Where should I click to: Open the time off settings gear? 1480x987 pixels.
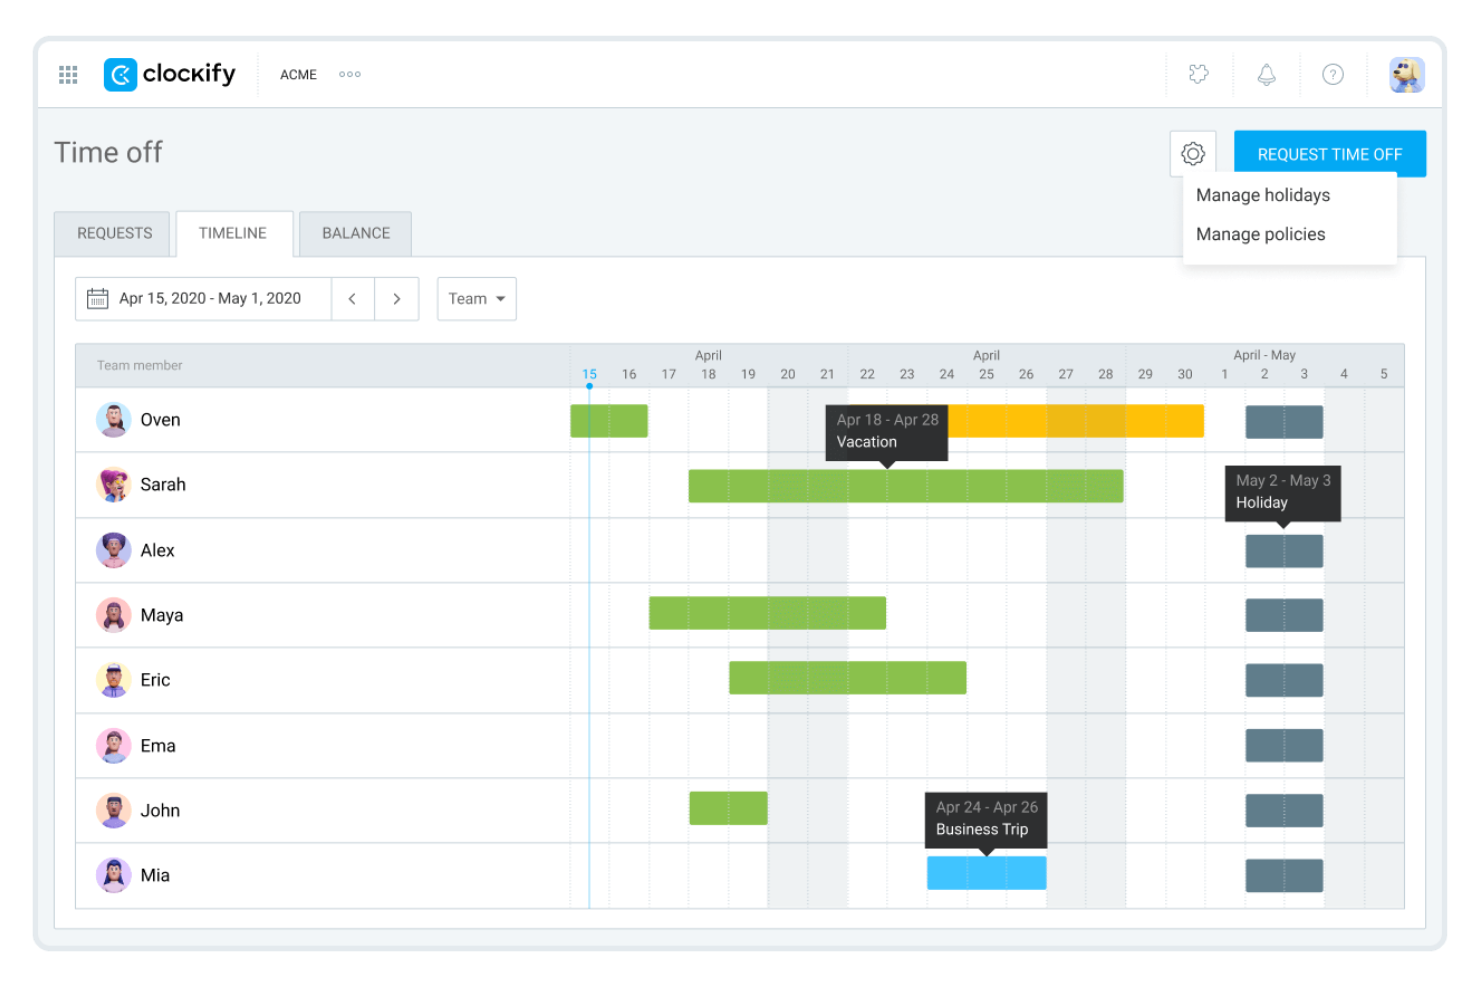[1192, 153]
